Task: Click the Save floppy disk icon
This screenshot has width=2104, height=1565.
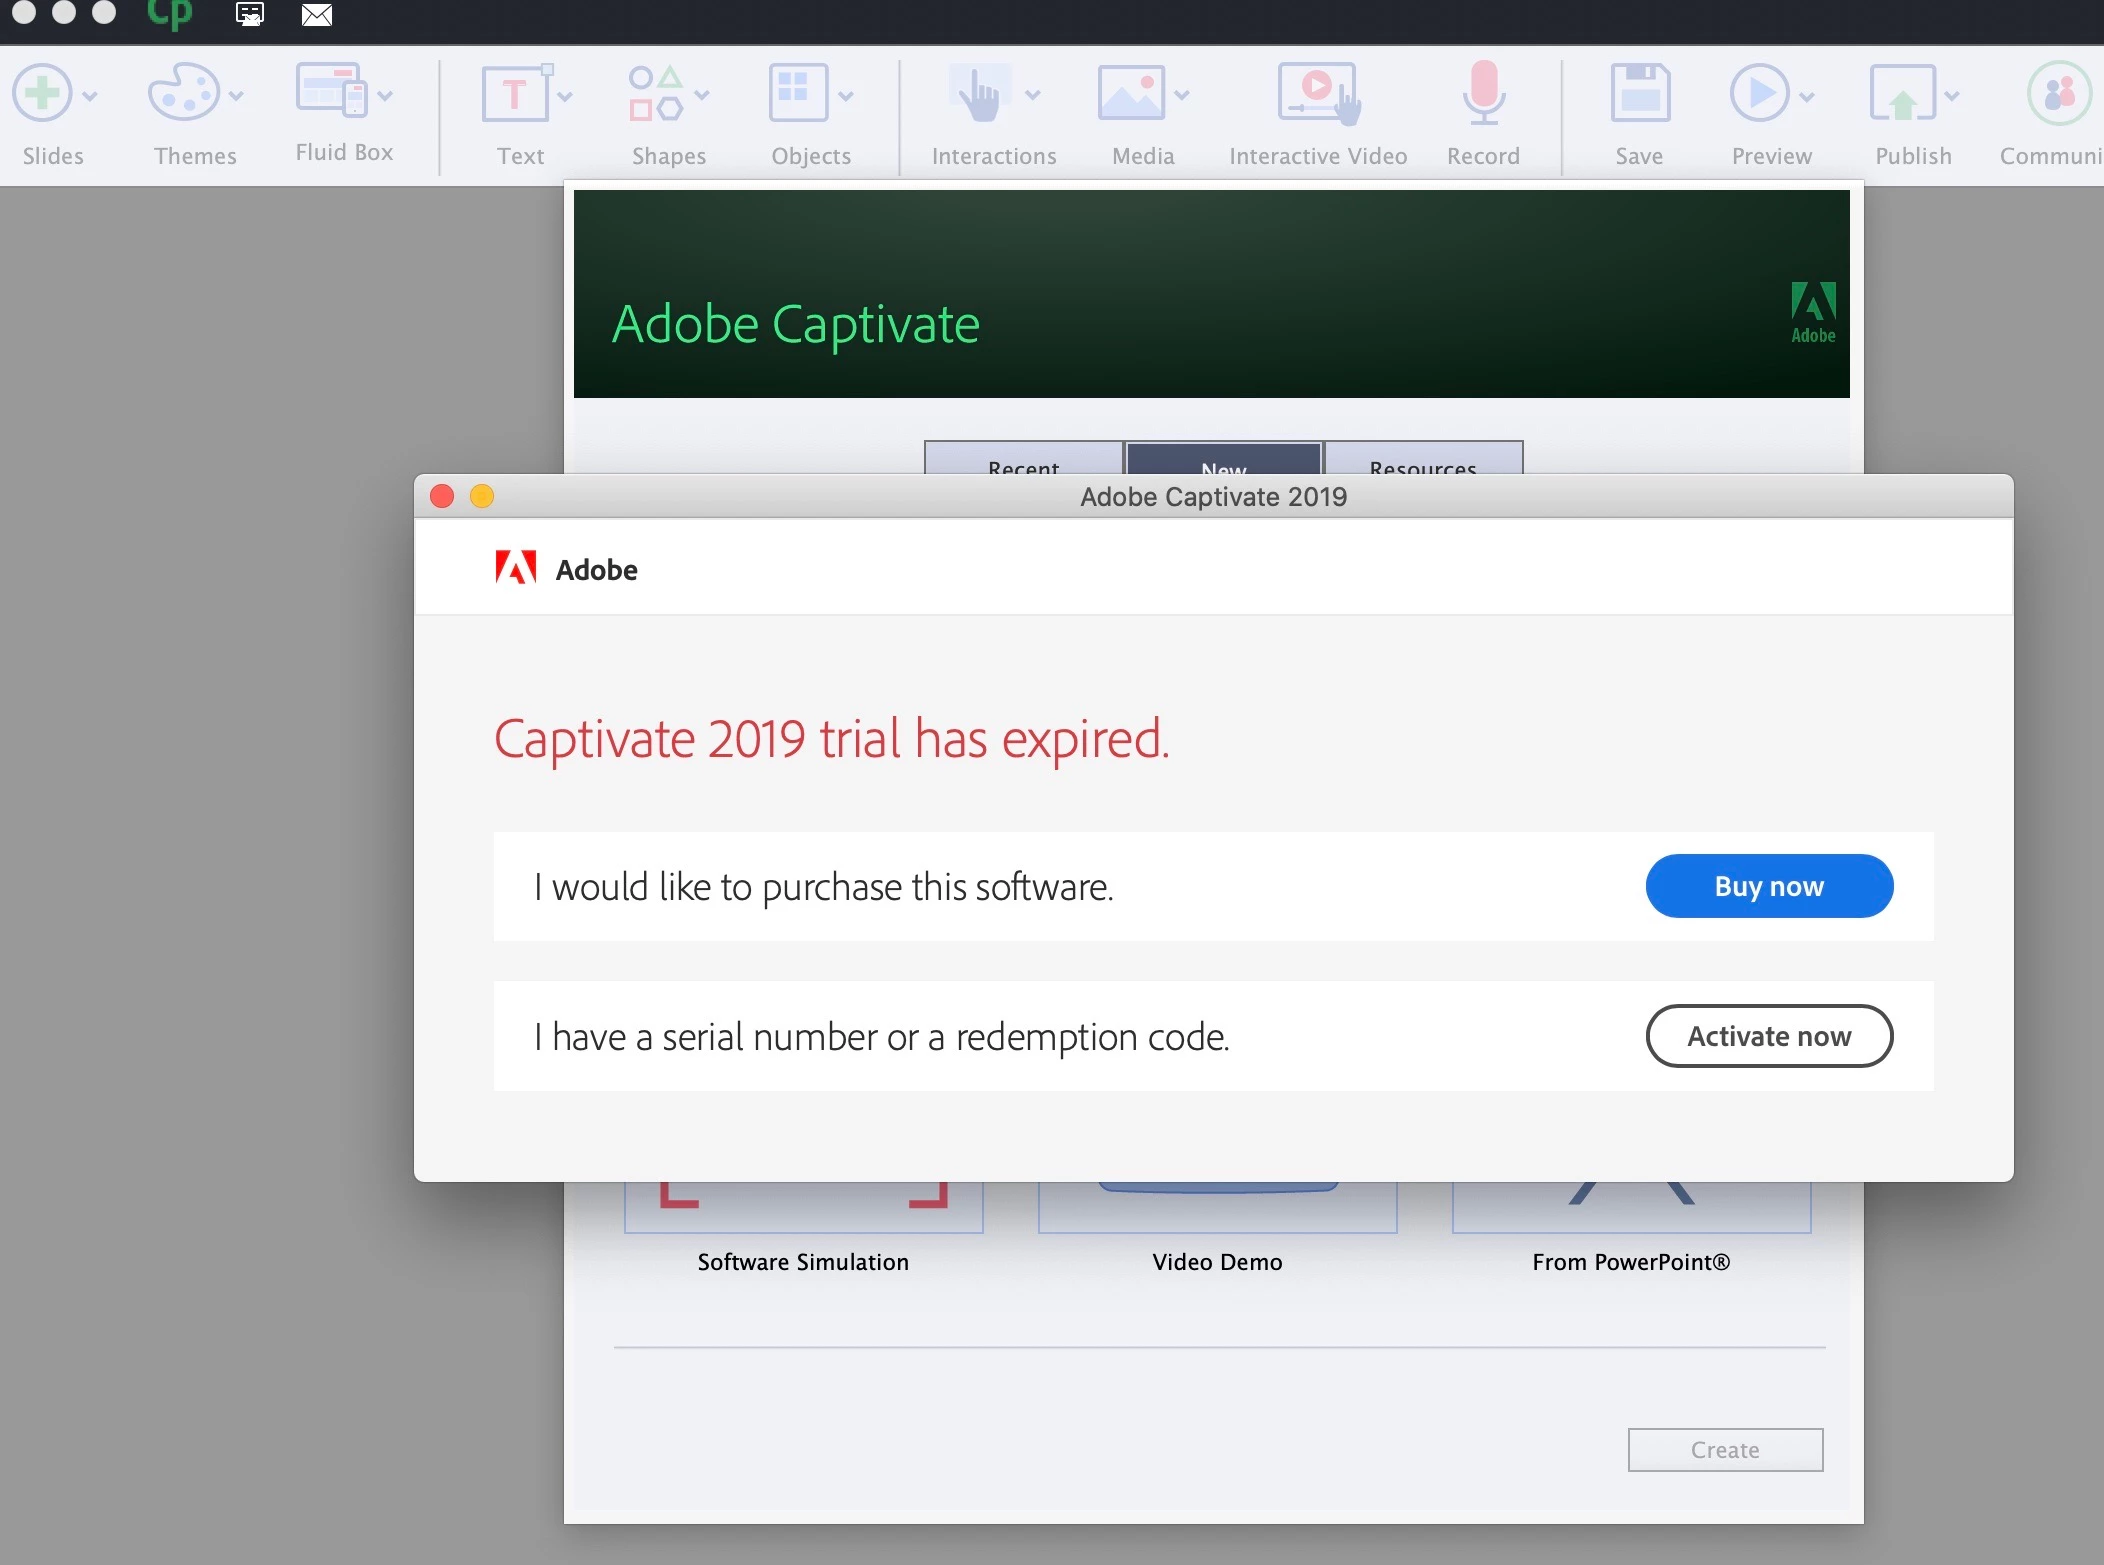Action: [1639, 94]
